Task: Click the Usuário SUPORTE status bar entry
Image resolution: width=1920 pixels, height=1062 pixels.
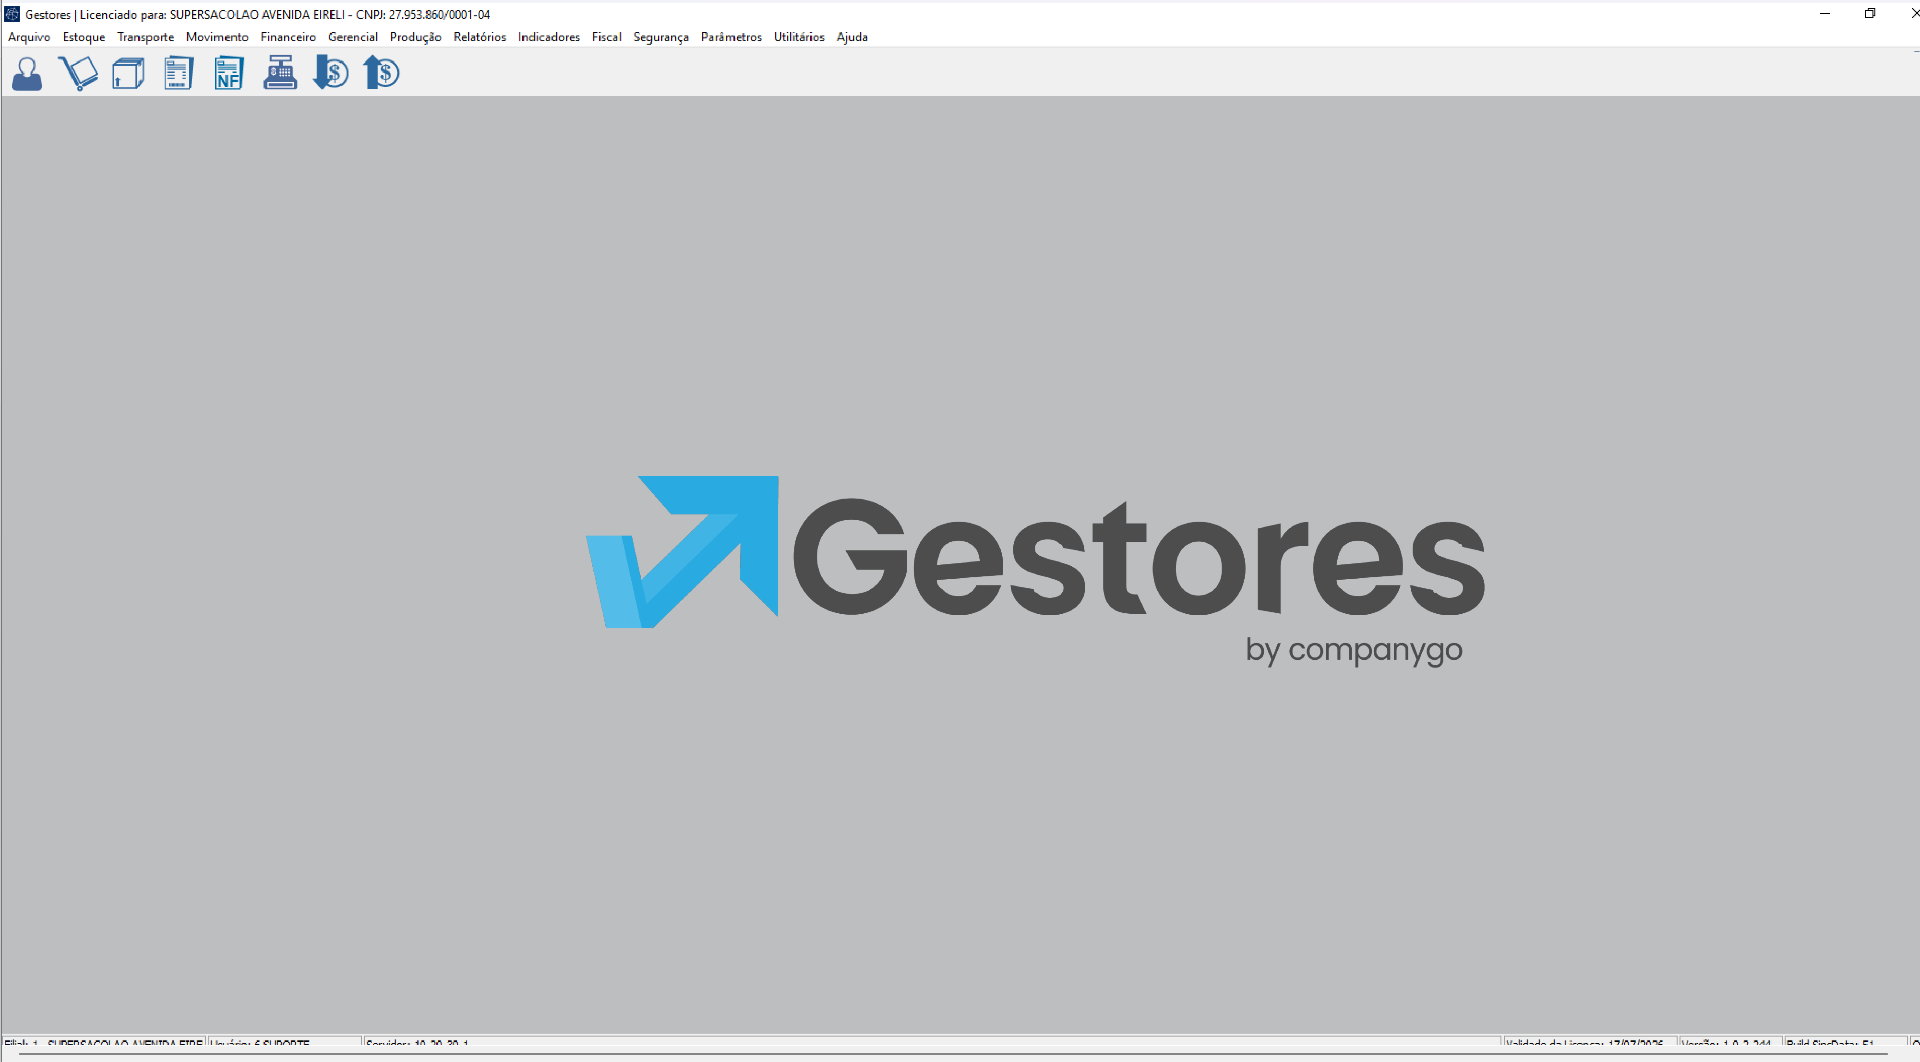Action: pos(284,1043)
